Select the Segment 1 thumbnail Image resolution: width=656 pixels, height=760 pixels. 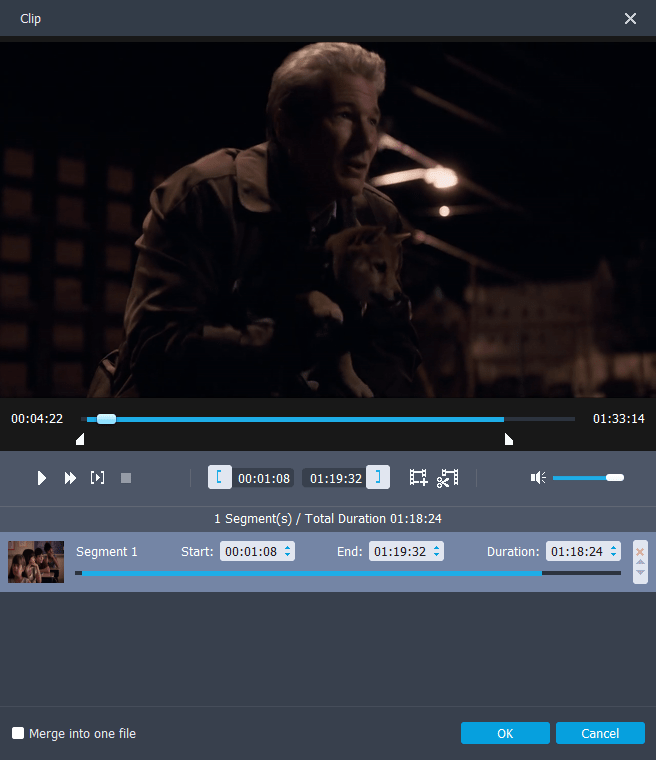(36, 562)
